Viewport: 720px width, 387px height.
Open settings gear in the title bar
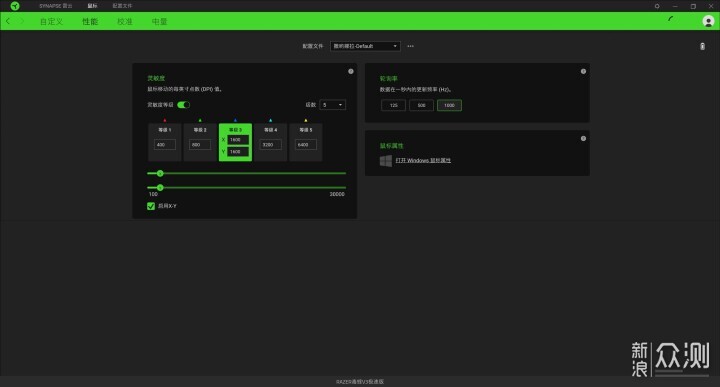coord(657,6)
